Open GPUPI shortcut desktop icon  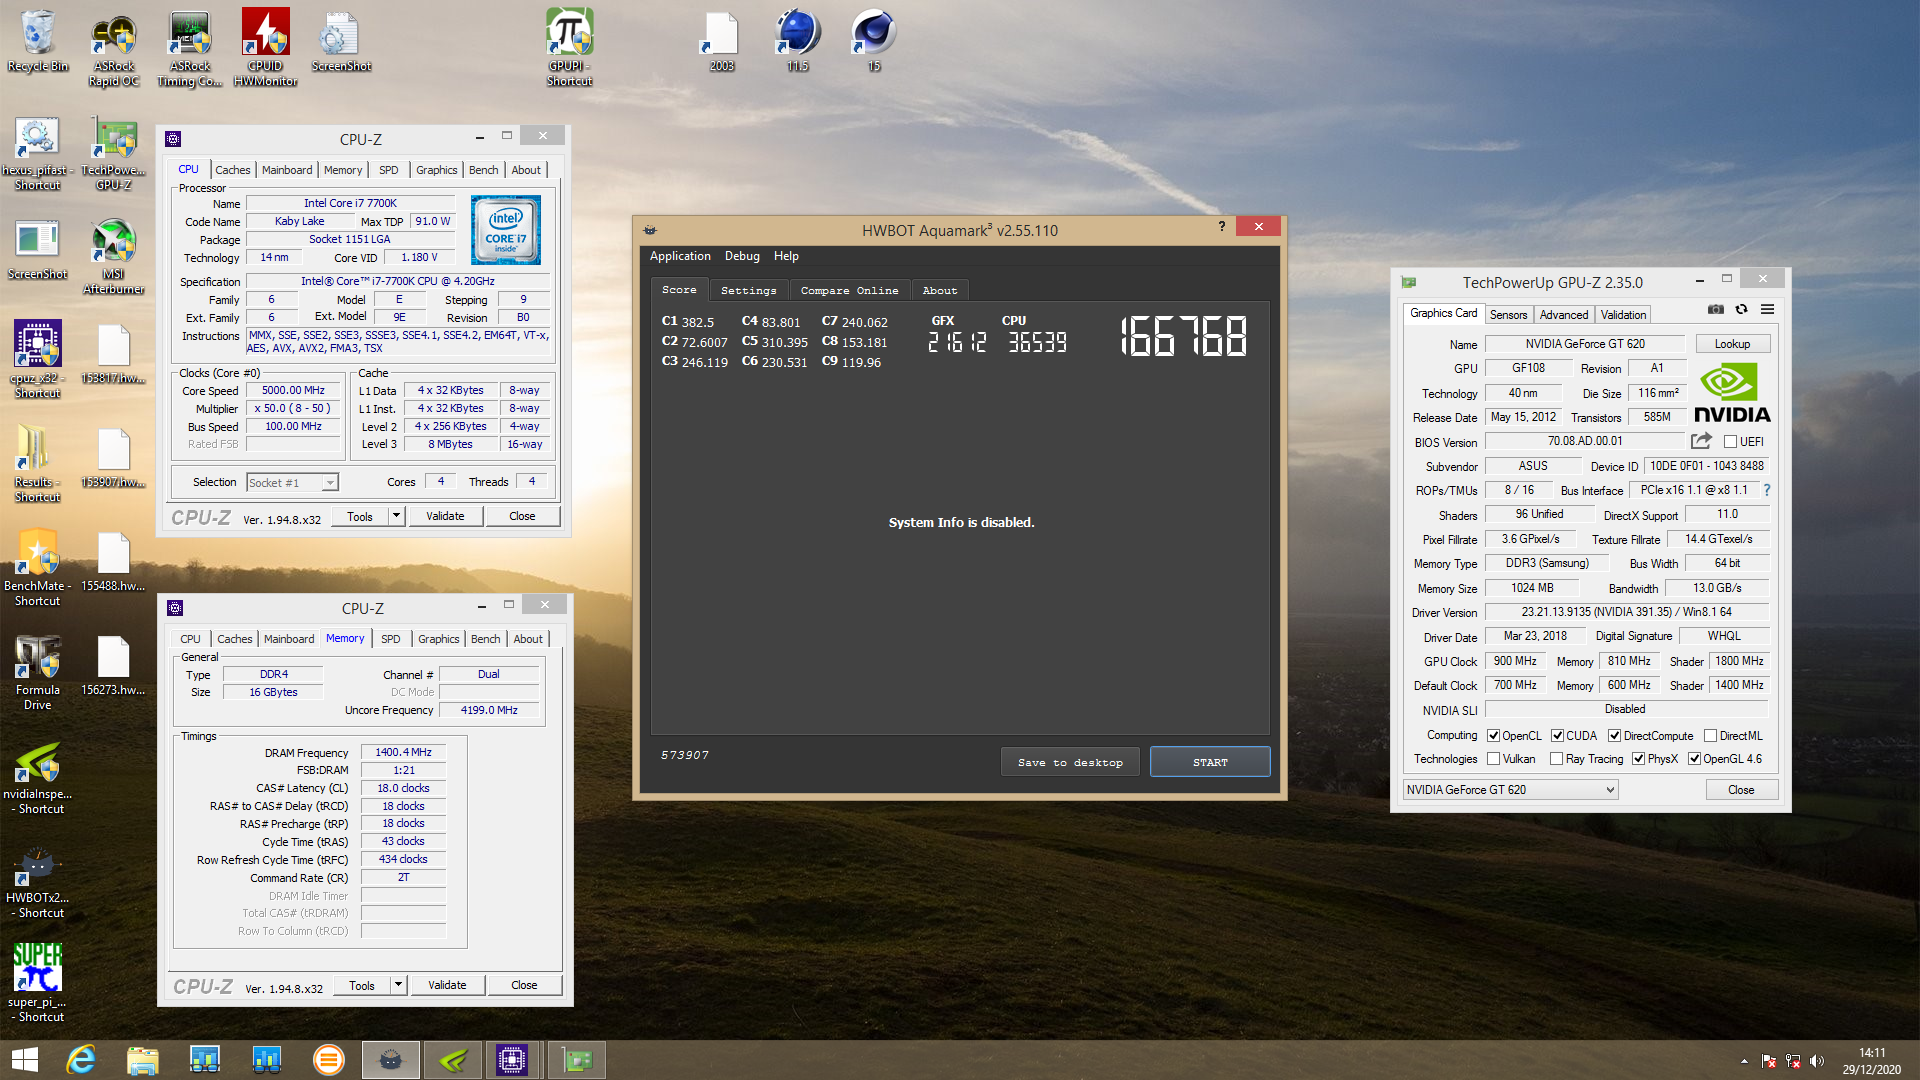pos(570,47)
